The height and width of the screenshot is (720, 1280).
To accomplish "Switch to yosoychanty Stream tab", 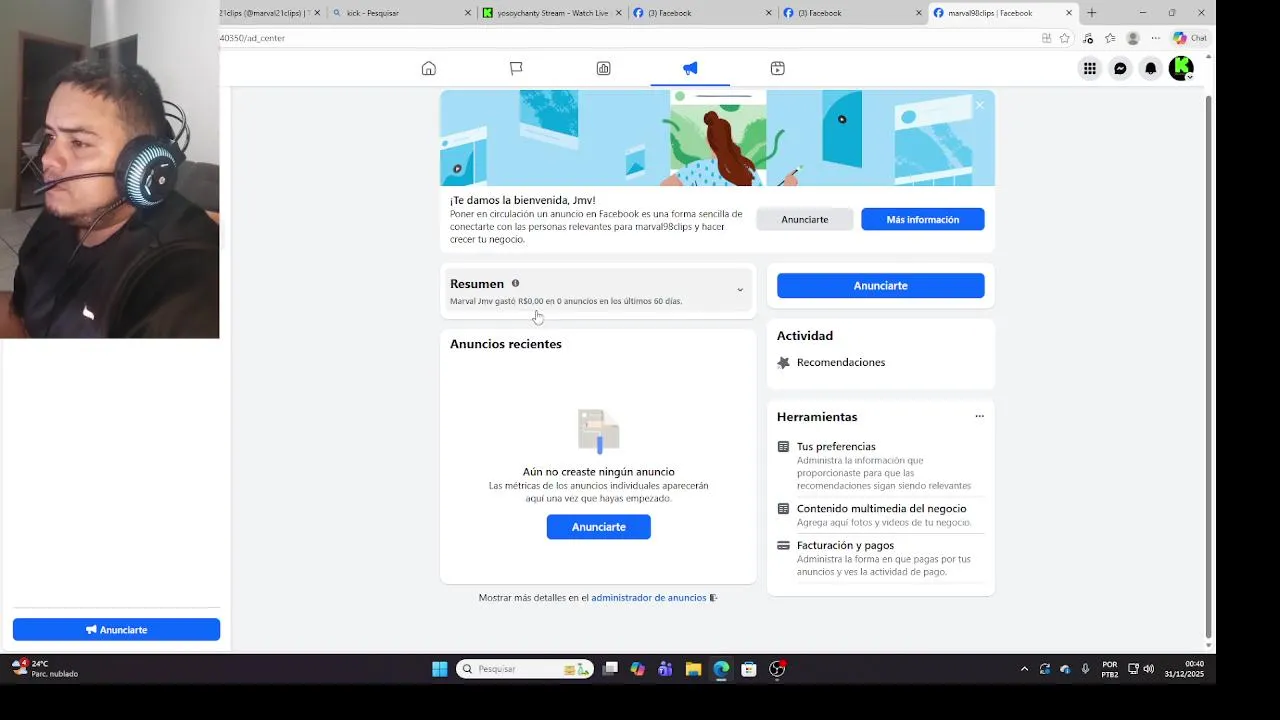I will click(551, 13).
